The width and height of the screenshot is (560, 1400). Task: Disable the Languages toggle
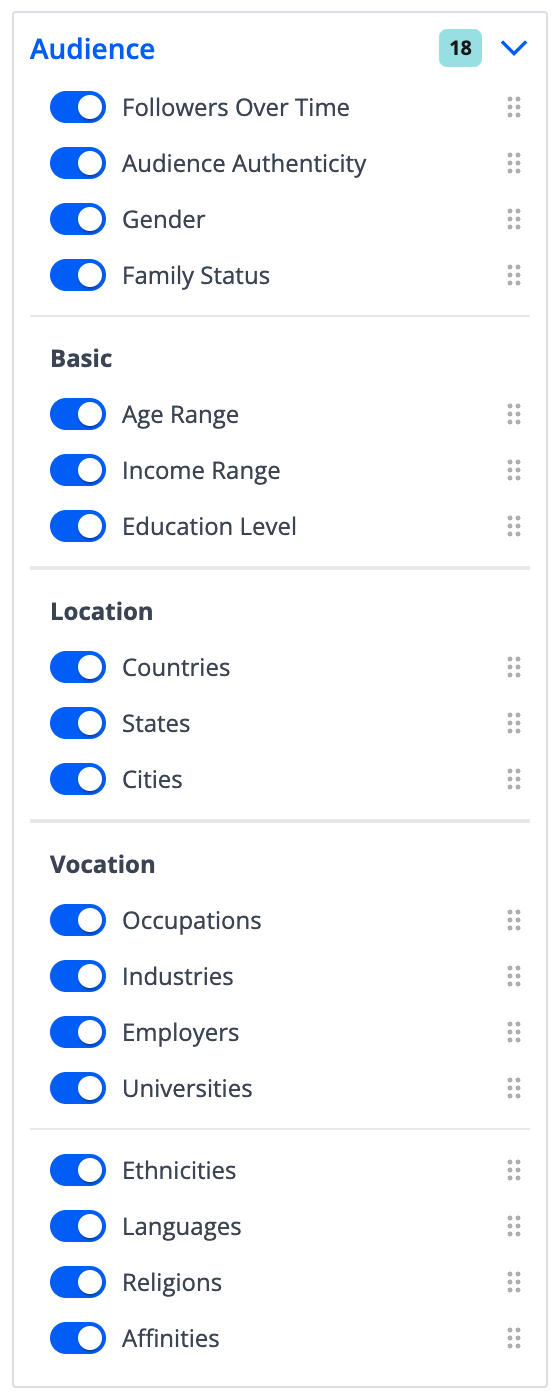click(78, 1227)
